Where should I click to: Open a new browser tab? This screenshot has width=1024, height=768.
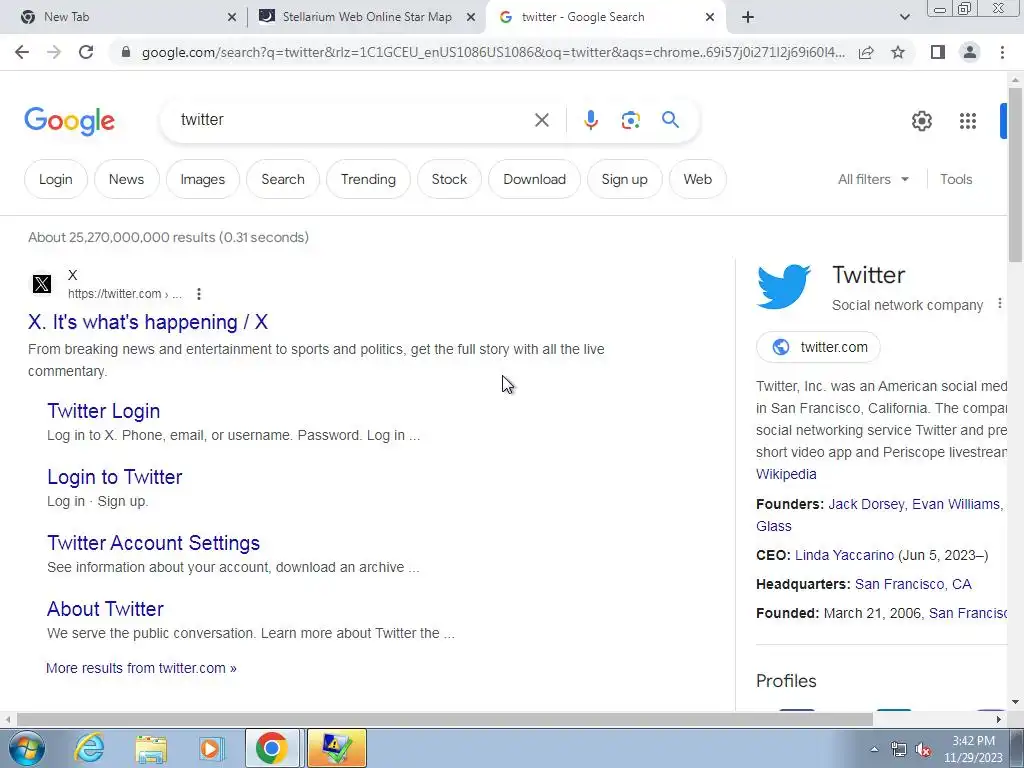click(x=748, y=17)
